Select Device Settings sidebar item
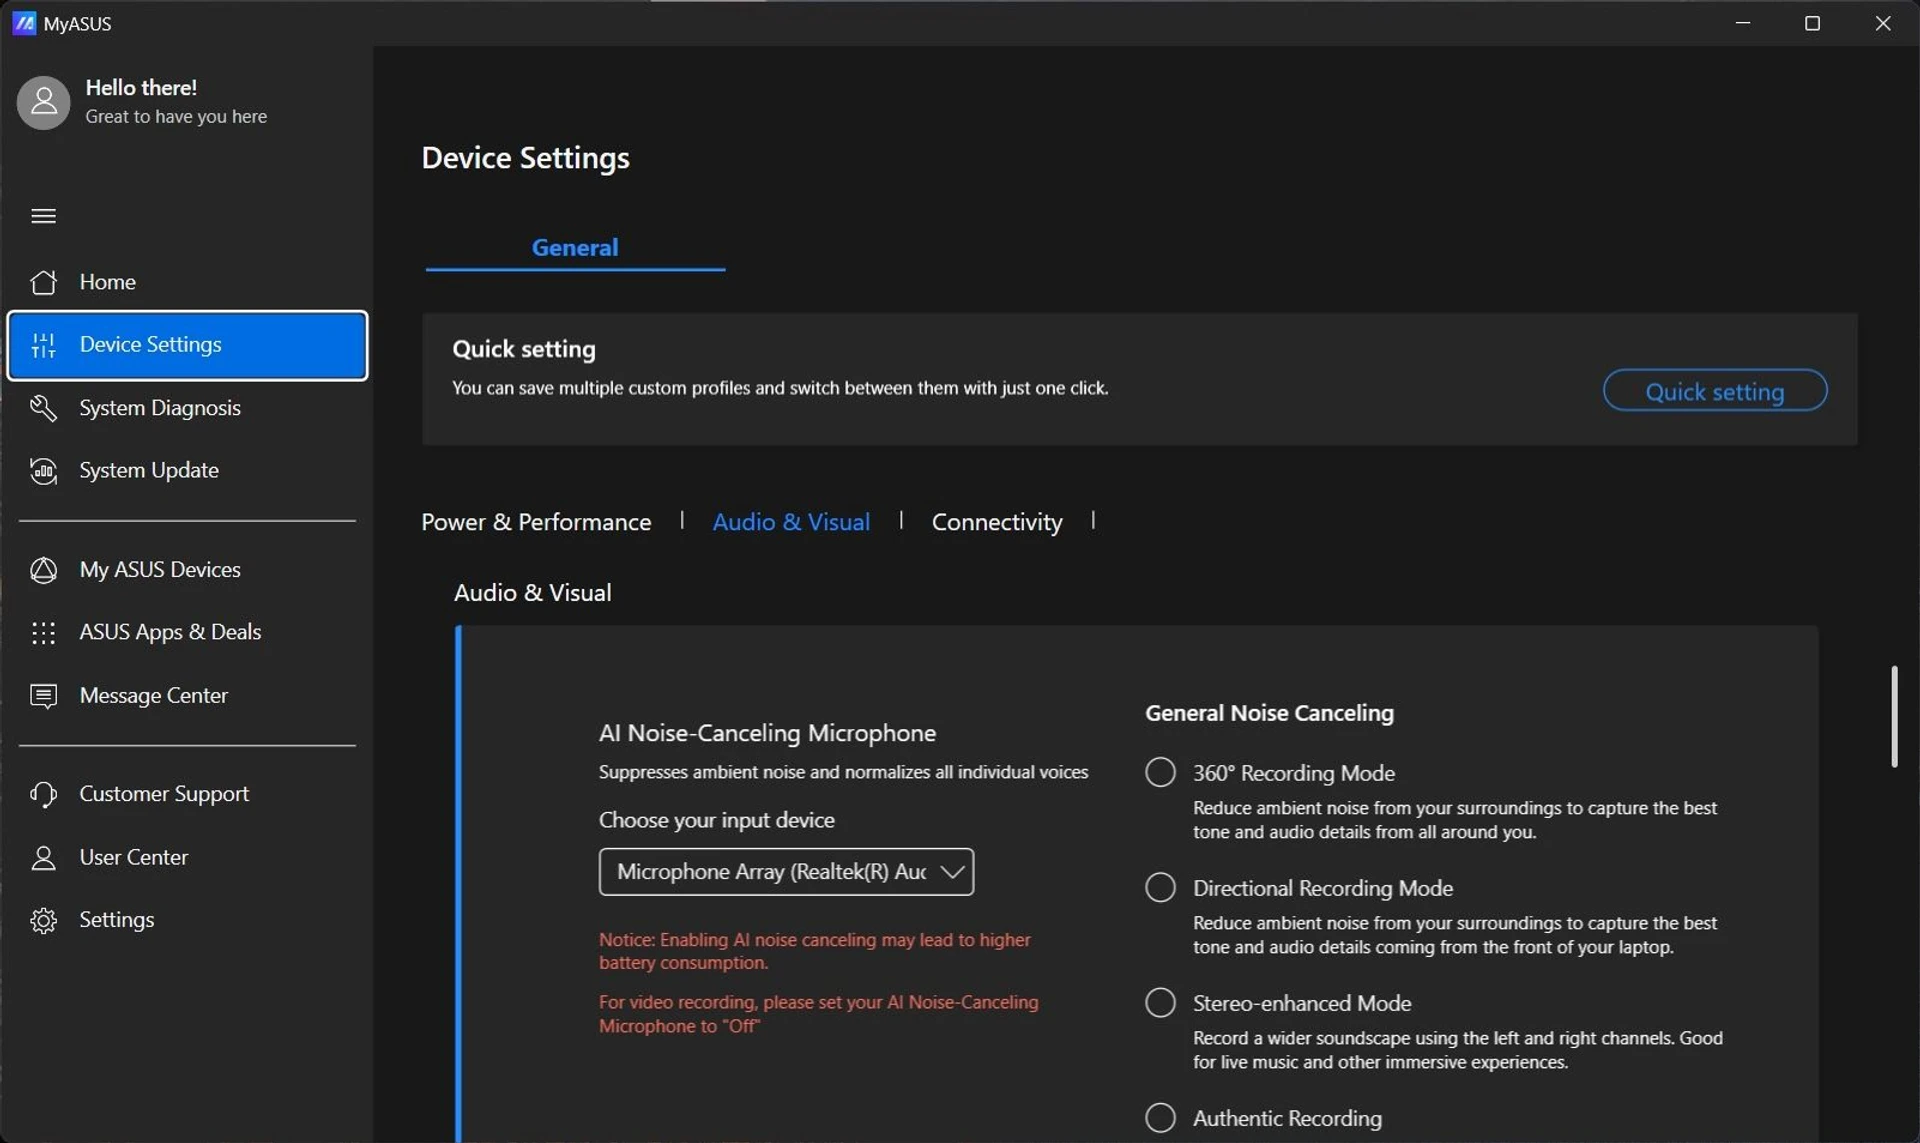Screen dimensions: 1920x1143 click(187, 345)
